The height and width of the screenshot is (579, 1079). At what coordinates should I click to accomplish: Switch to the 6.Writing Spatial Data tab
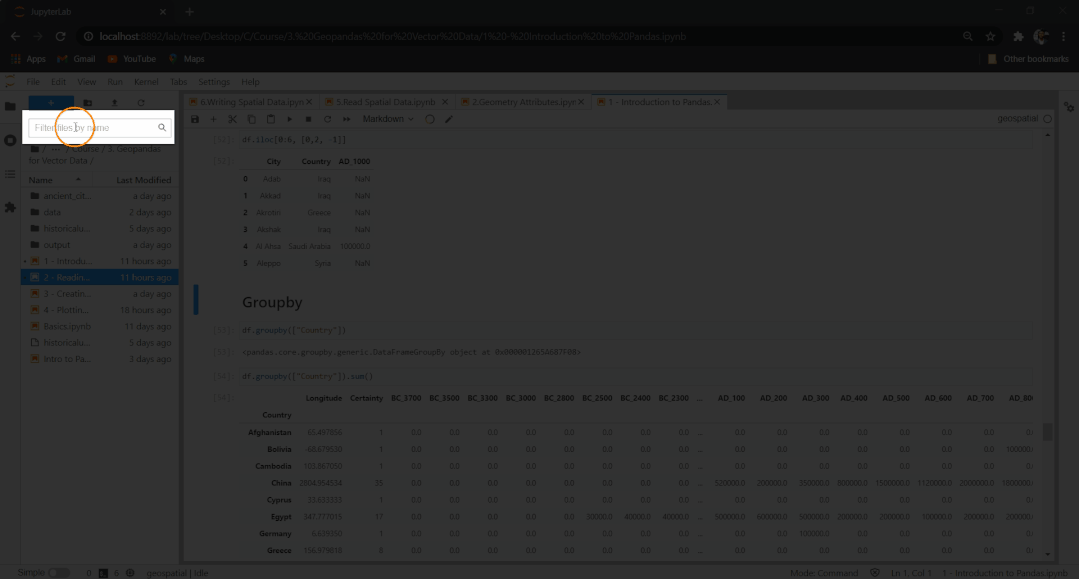pos(252,102)
